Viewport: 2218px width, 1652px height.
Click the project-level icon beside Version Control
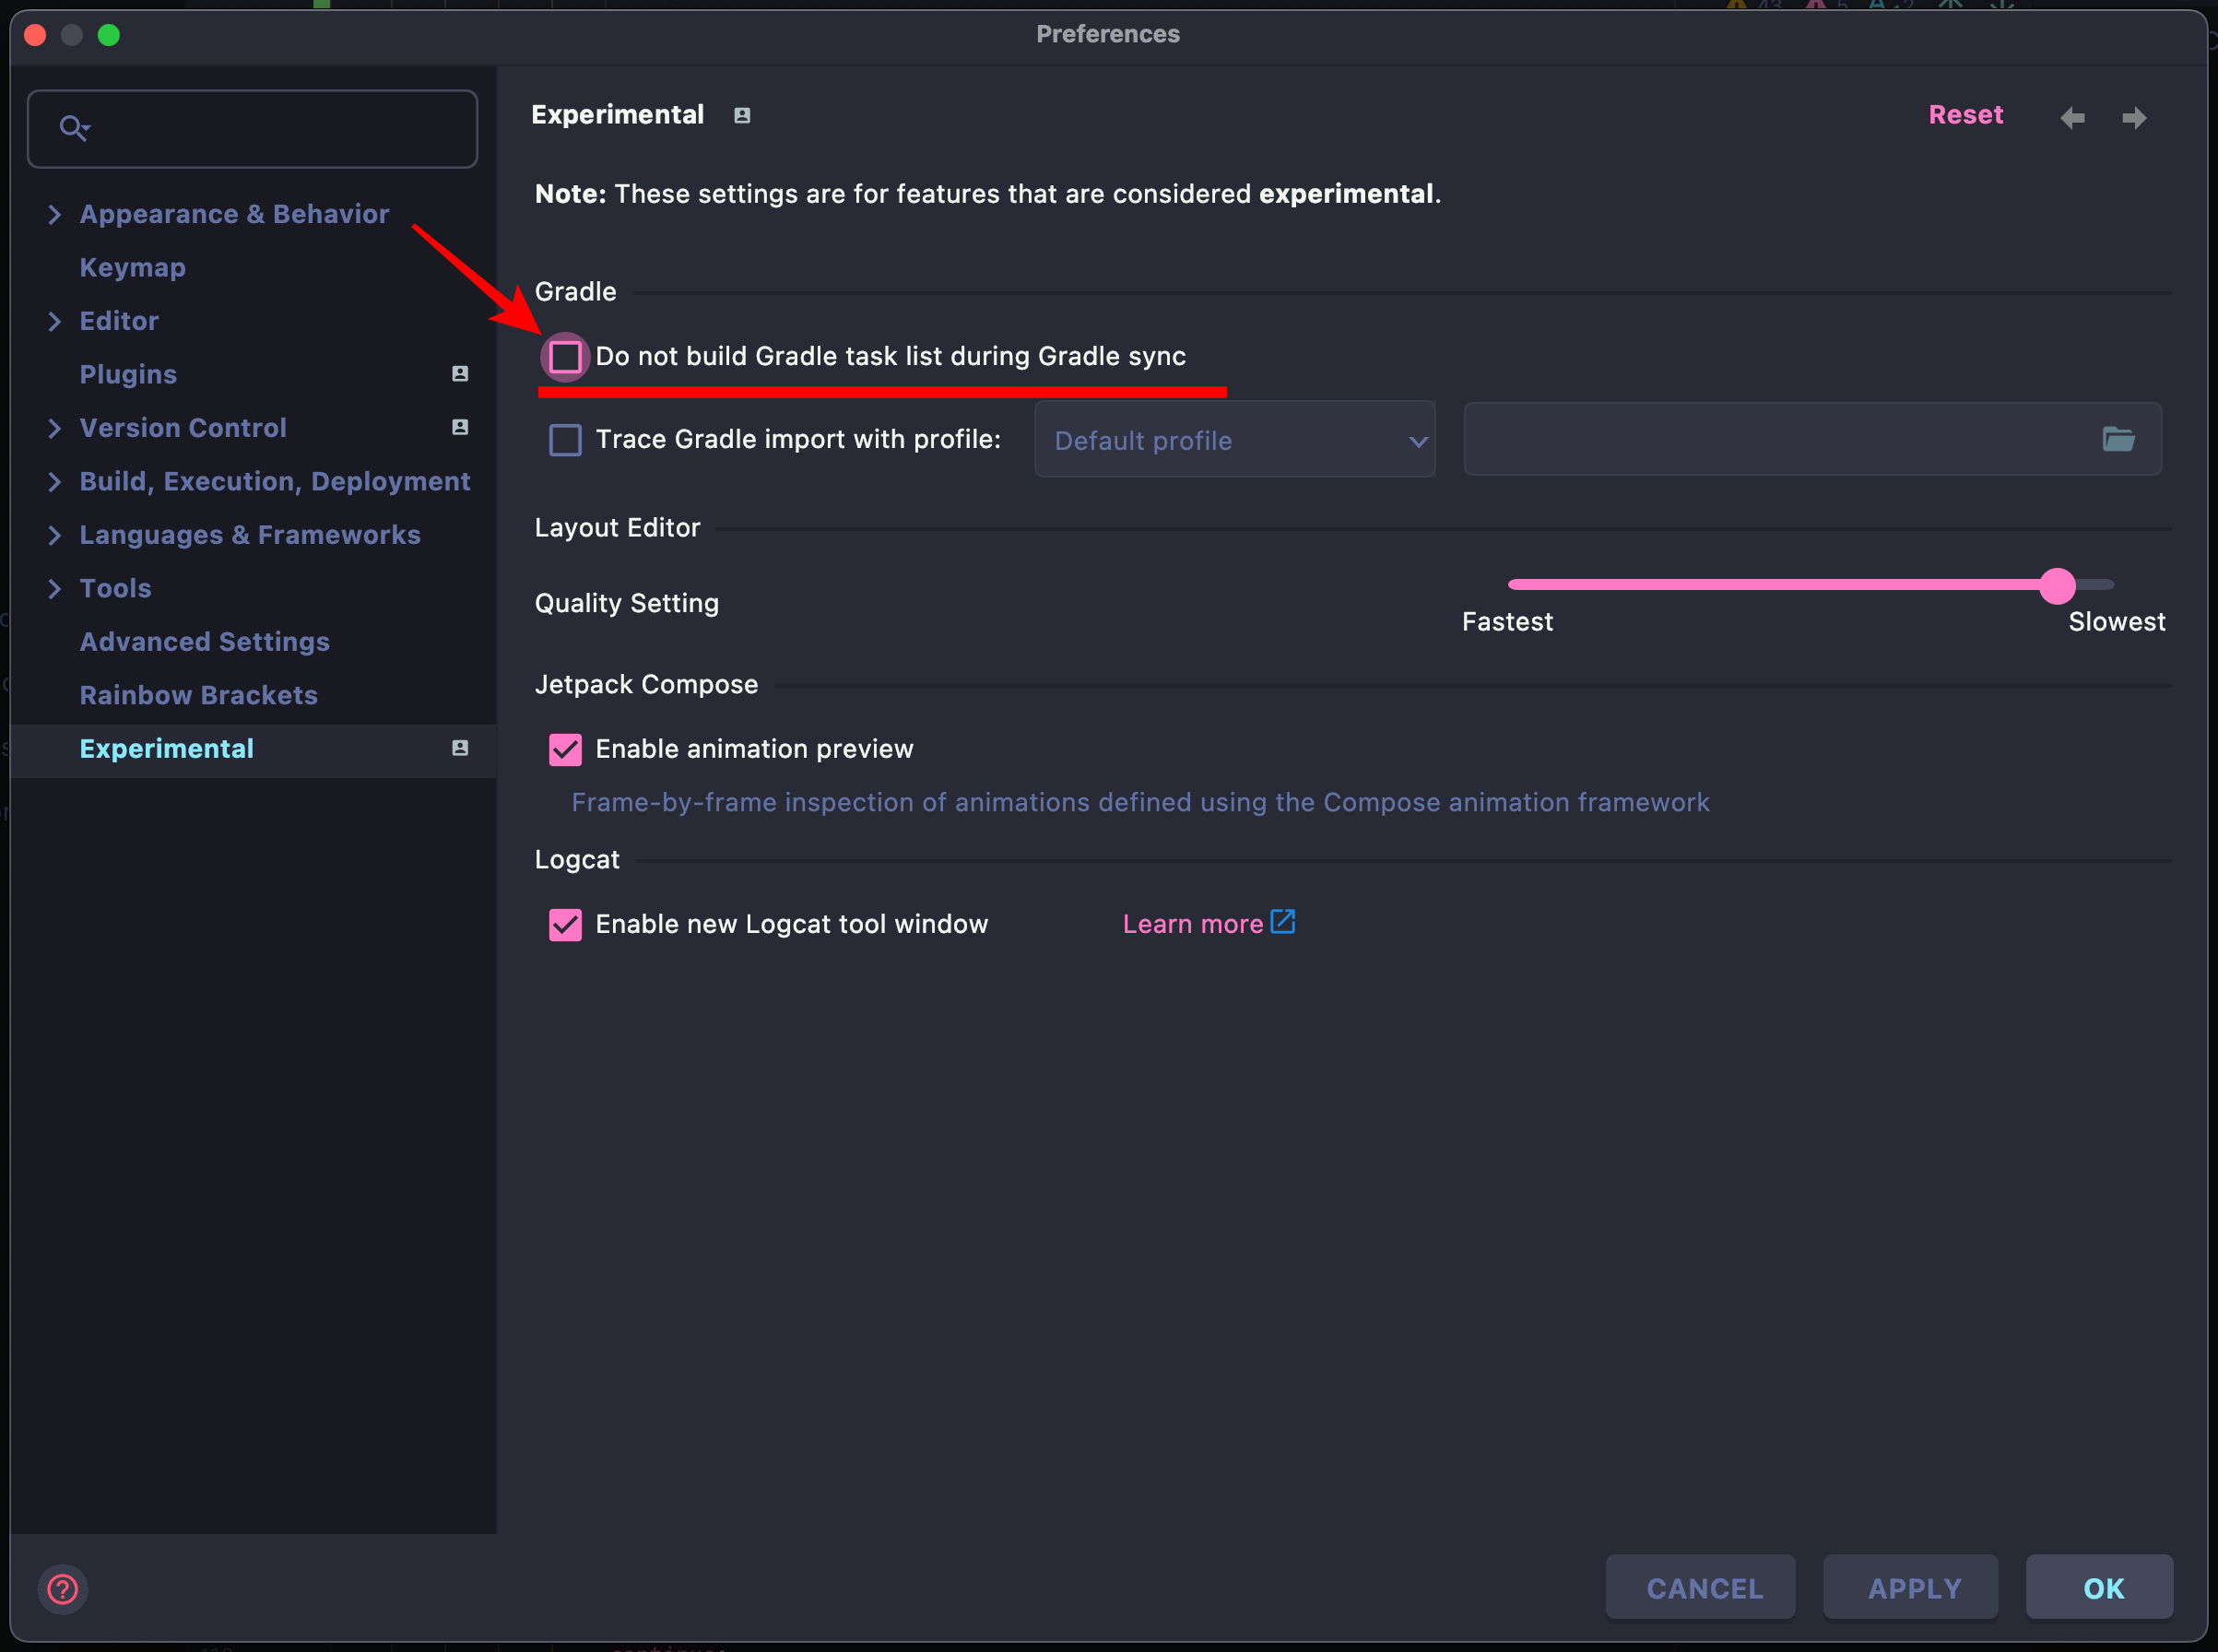pos(460,427)
